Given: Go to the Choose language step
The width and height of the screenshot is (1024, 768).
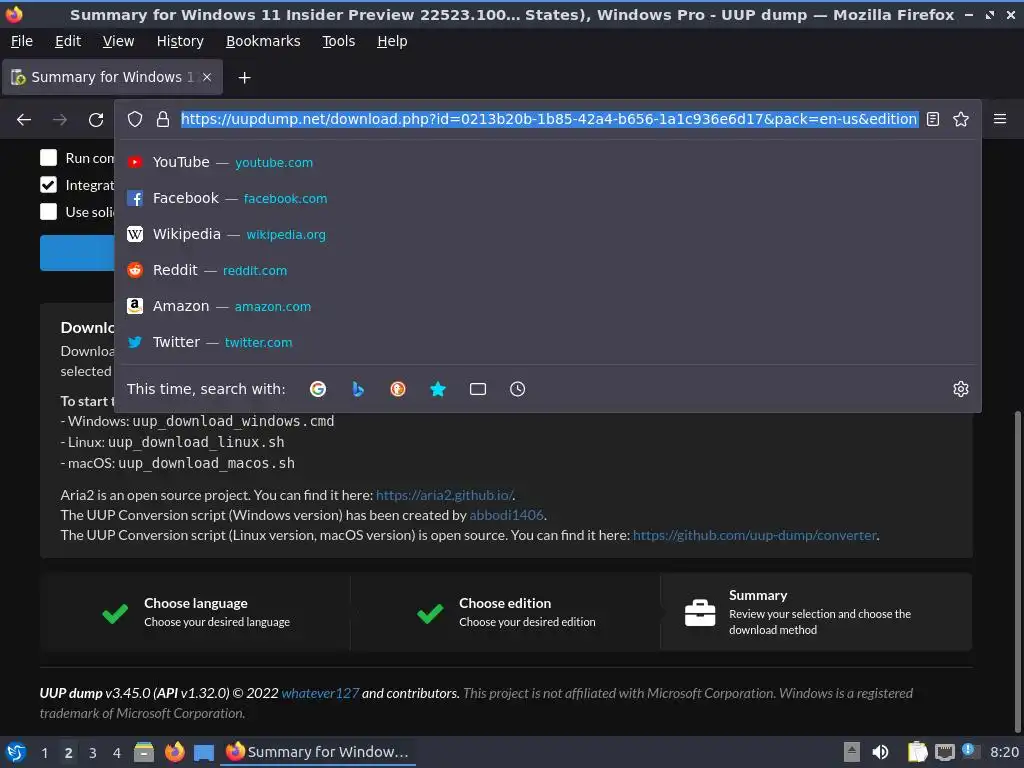Looking at the screenshot, I should [195, 612].
